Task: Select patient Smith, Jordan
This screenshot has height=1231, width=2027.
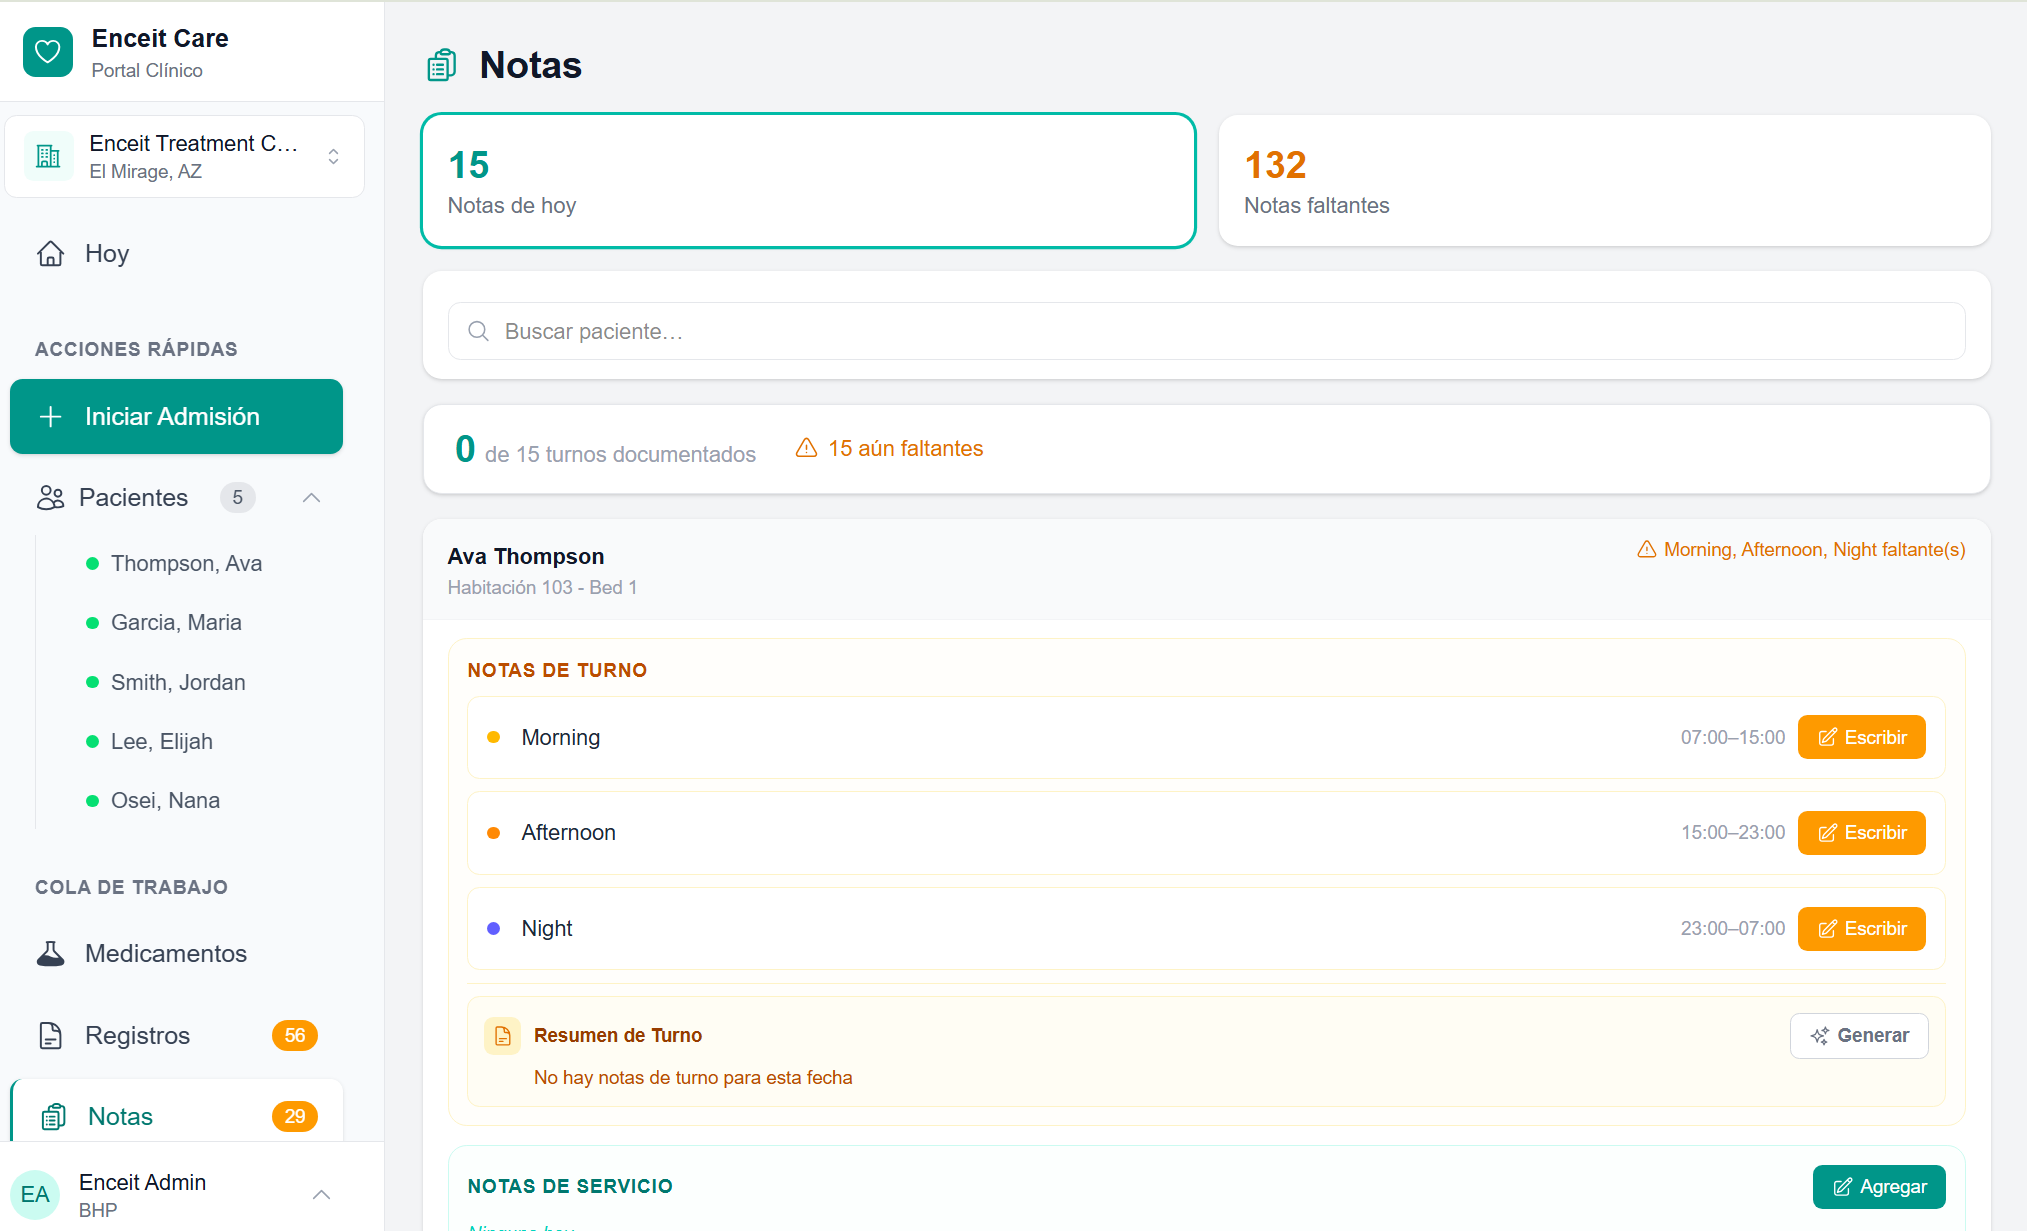Action: point(178,683)
